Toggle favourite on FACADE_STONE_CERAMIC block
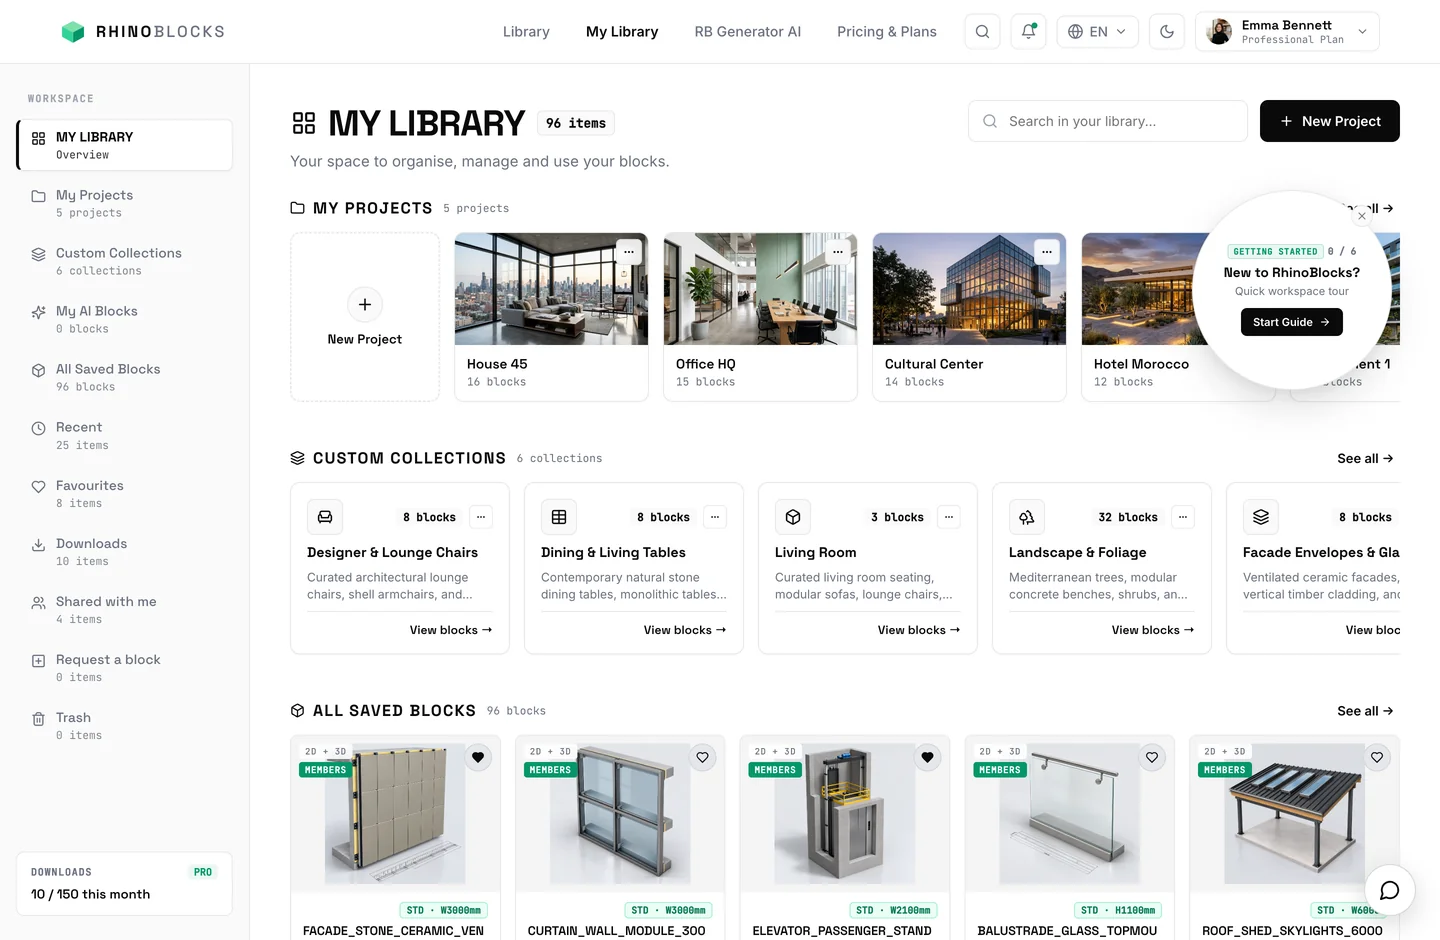 [x=478, y=757]
